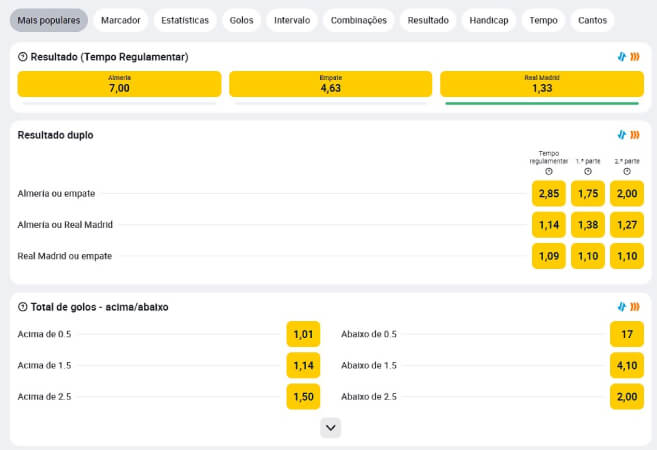Open the Tempo tab
657x450 pixels.
click(x=543, y=20)
